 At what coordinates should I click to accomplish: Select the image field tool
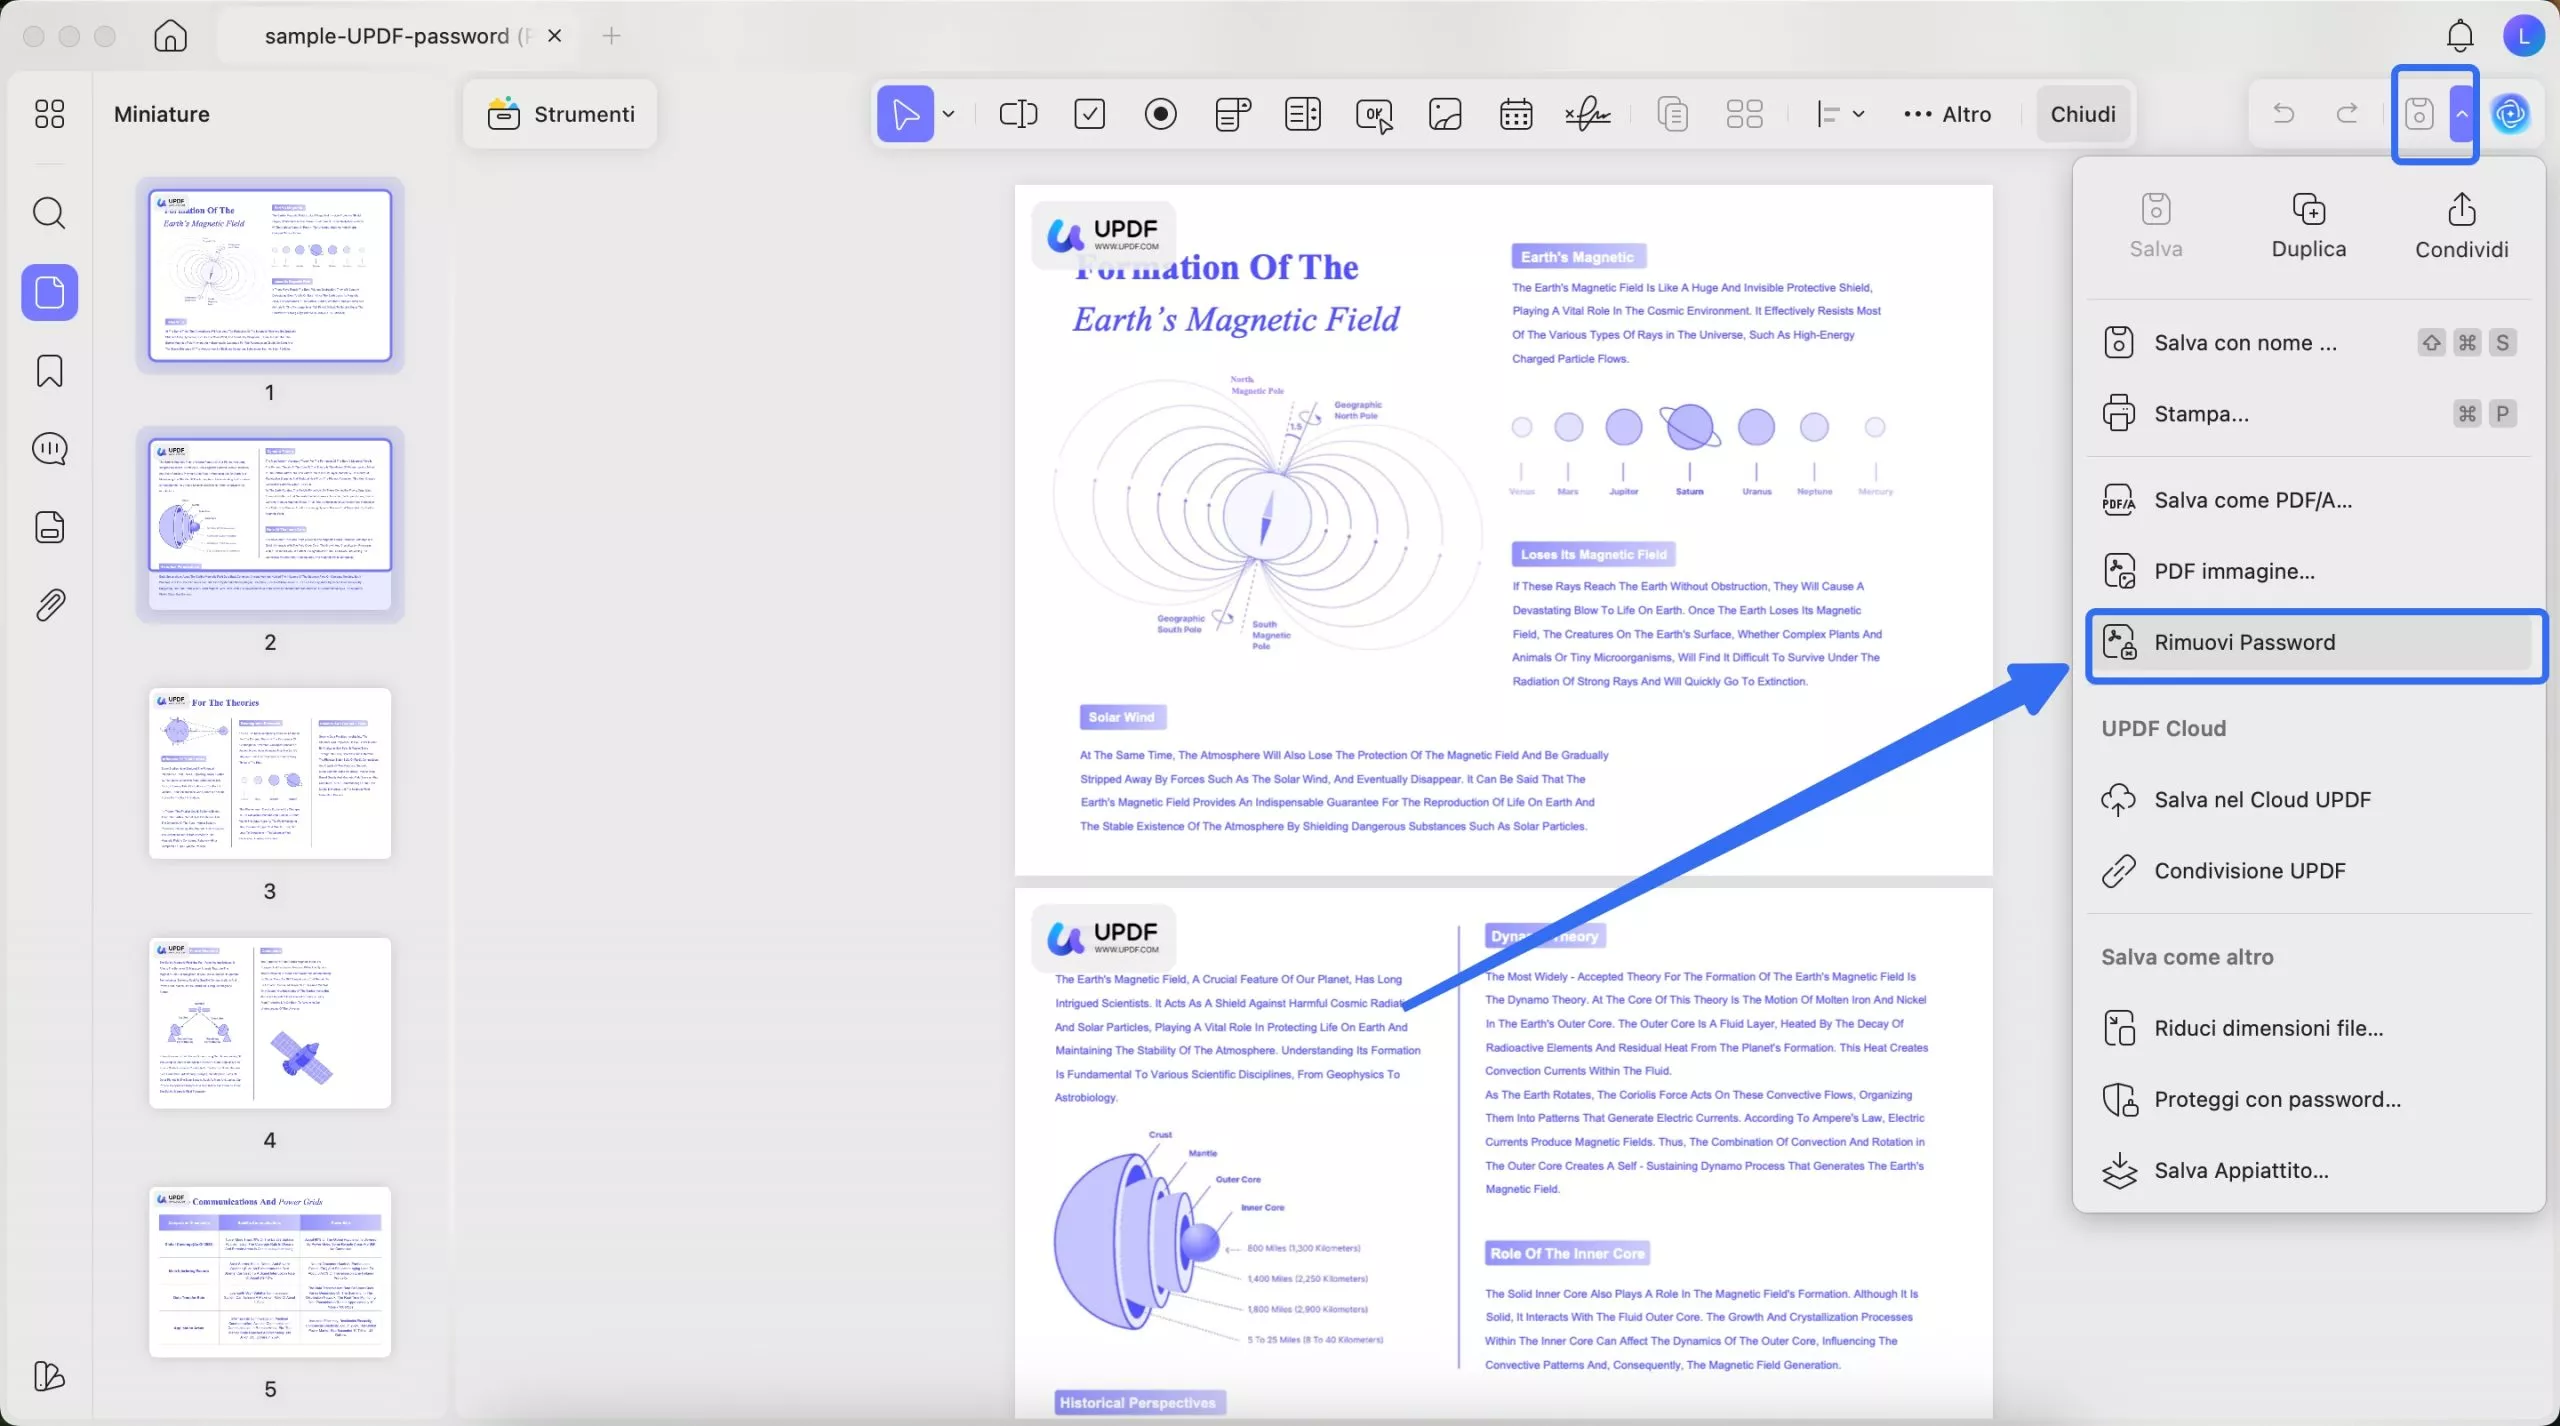1445,114
